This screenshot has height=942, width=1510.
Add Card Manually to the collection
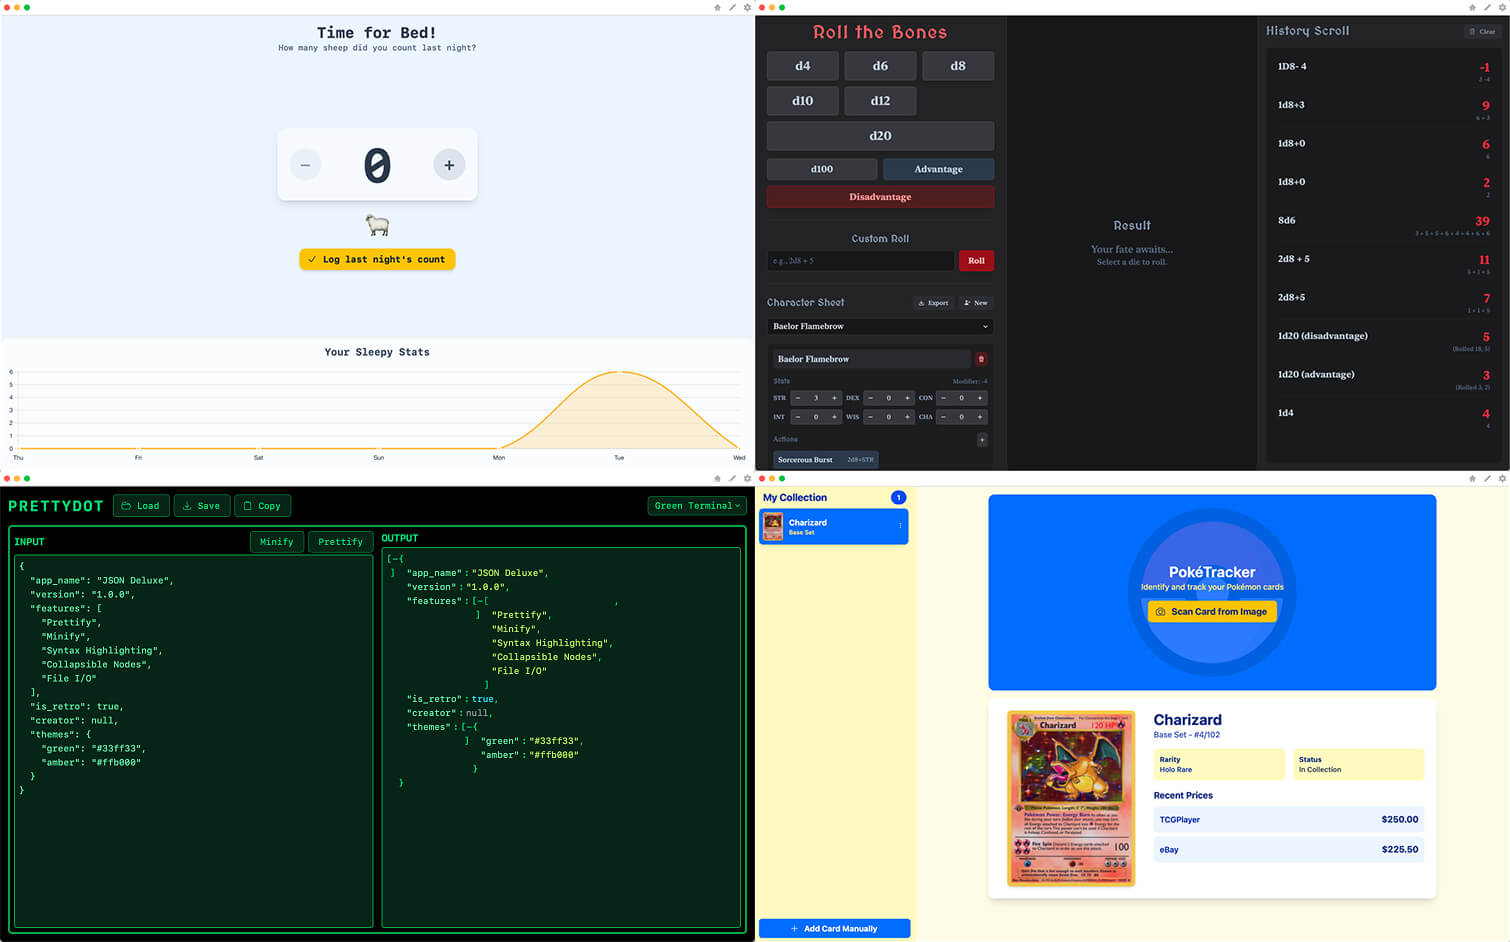pyautogui.click(x=834, y=928)
